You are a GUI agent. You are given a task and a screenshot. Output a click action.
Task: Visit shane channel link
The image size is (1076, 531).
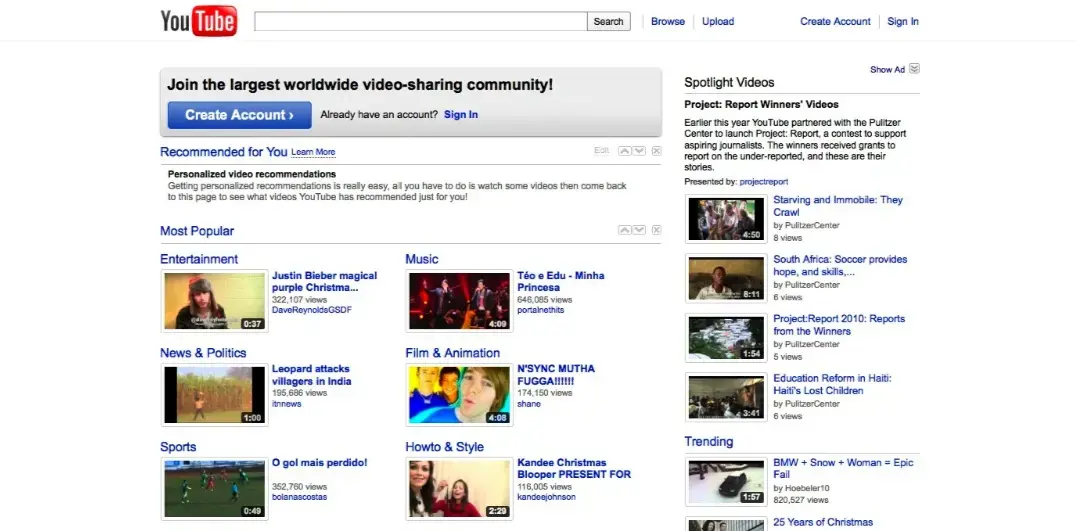tap(528, 404)
